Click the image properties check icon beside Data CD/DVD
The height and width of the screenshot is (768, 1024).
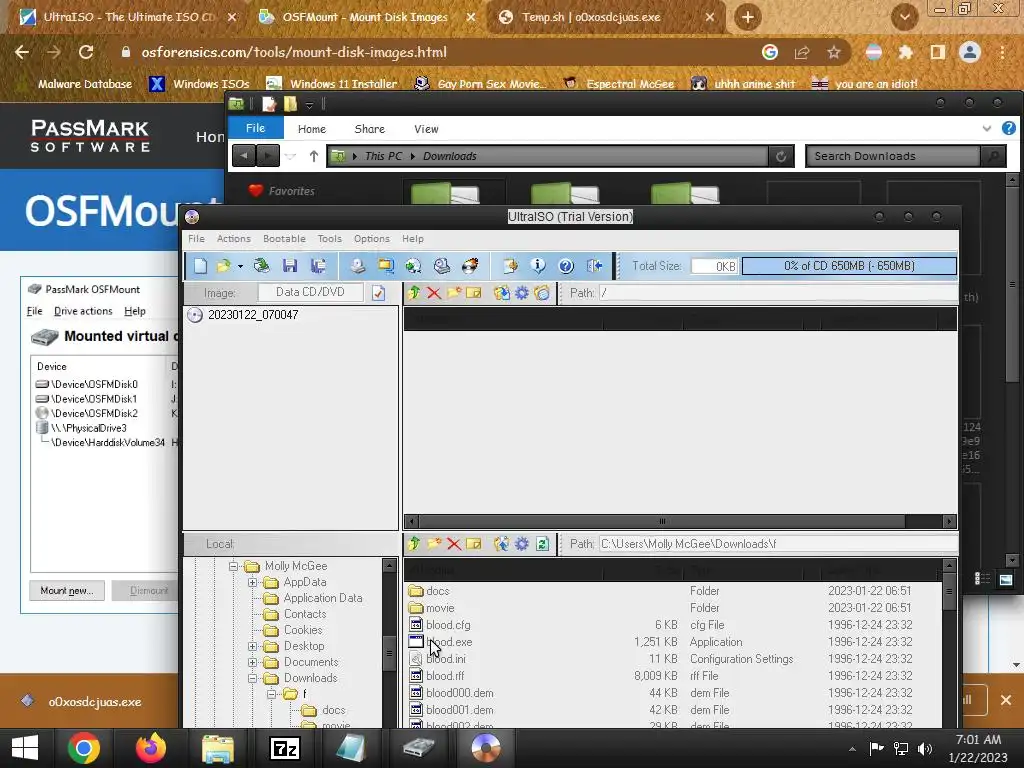pyautogui.click(x=378, y=293)
